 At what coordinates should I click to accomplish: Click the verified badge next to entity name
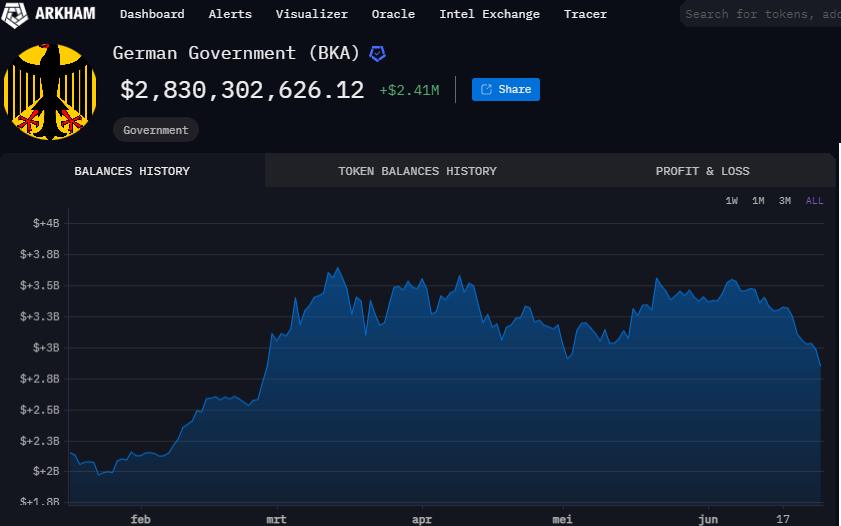378,53
